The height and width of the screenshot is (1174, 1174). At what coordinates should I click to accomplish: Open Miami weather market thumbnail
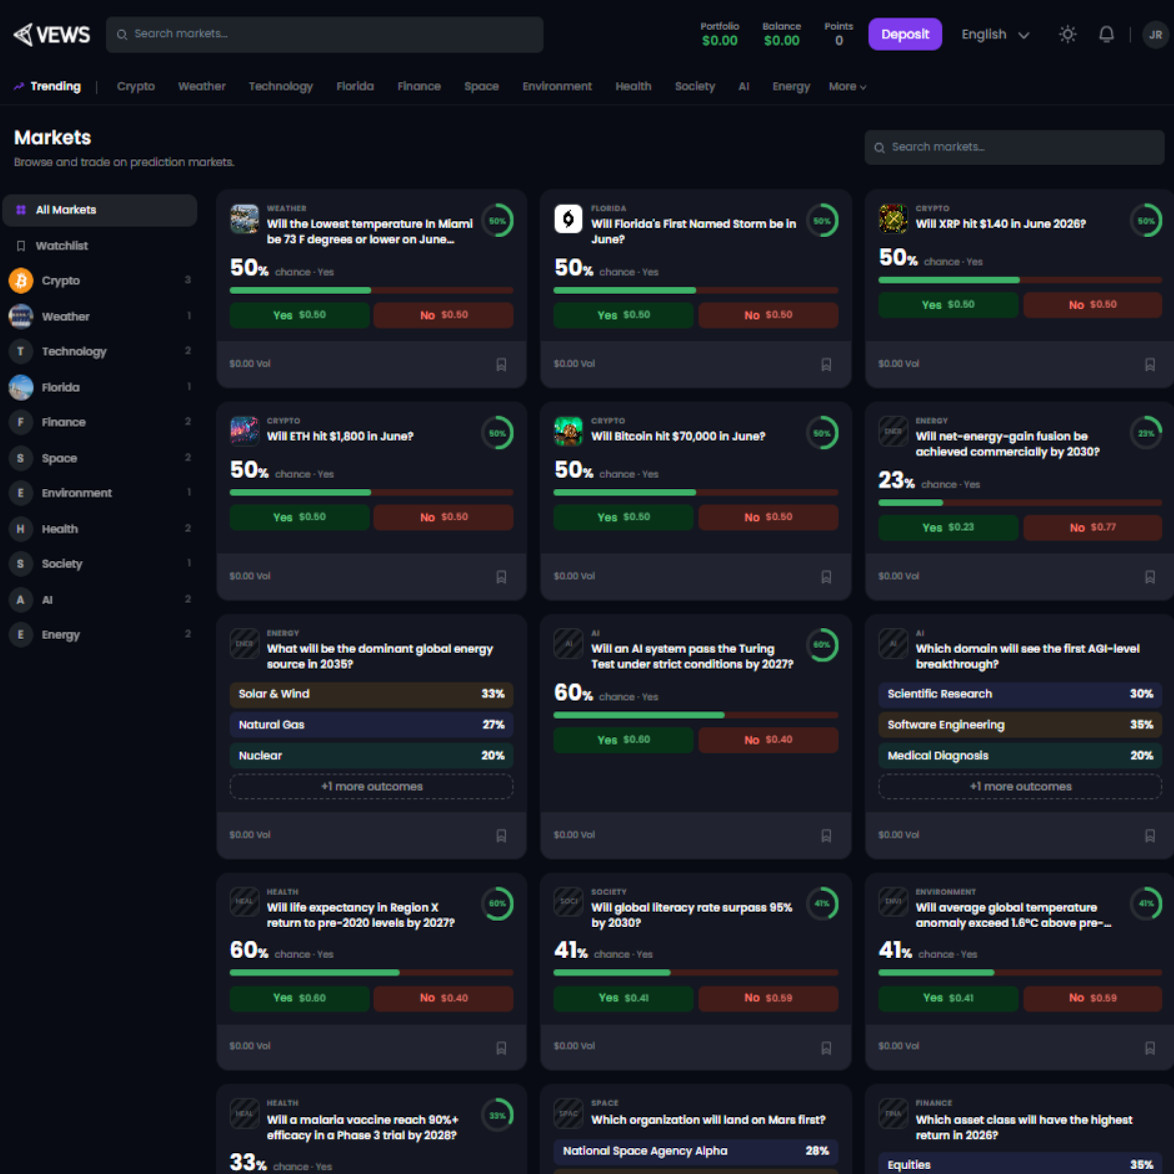pos(244,219)
